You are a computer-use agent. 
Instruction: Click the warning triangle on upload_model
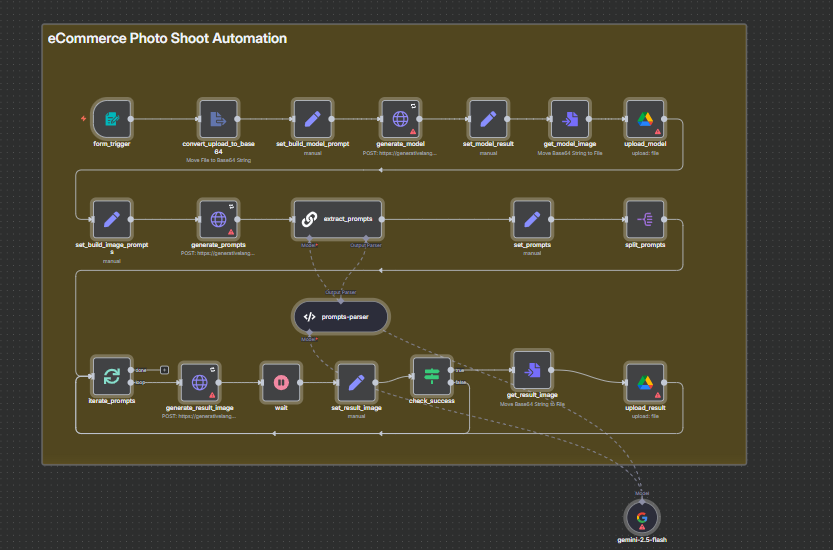click(658, 131)
